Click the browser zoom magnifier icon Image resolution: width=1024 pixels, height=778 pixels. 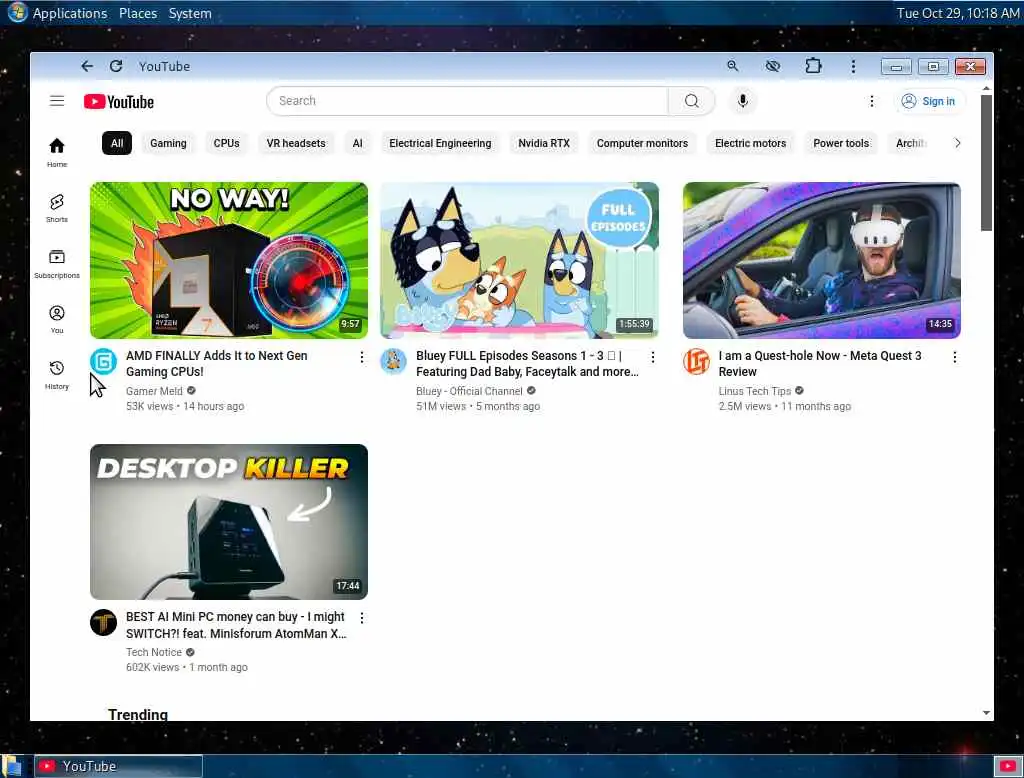tap(733, 66)
